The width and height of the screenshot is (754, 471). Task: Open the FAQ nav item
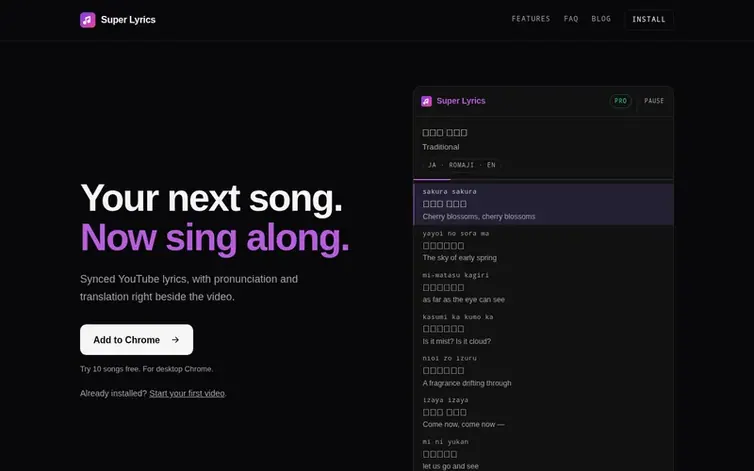click(x=571, y=19)
